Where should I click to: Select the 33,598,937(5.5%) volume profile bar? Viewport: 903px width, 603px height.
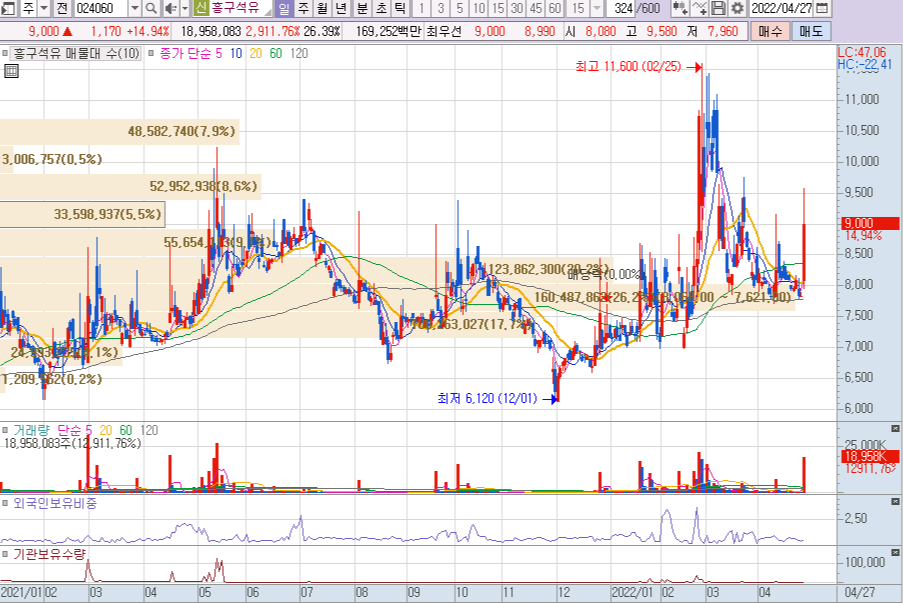tap(82, 214)
